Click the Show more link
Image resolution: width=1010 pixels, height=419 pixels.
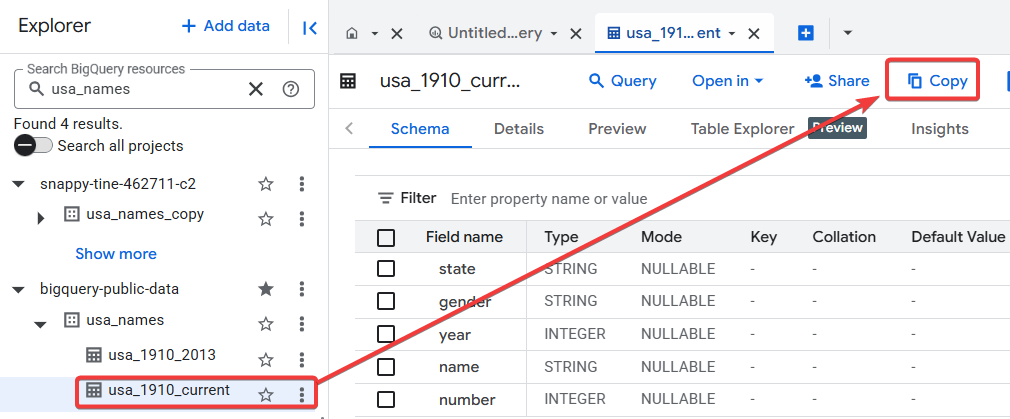116,254
